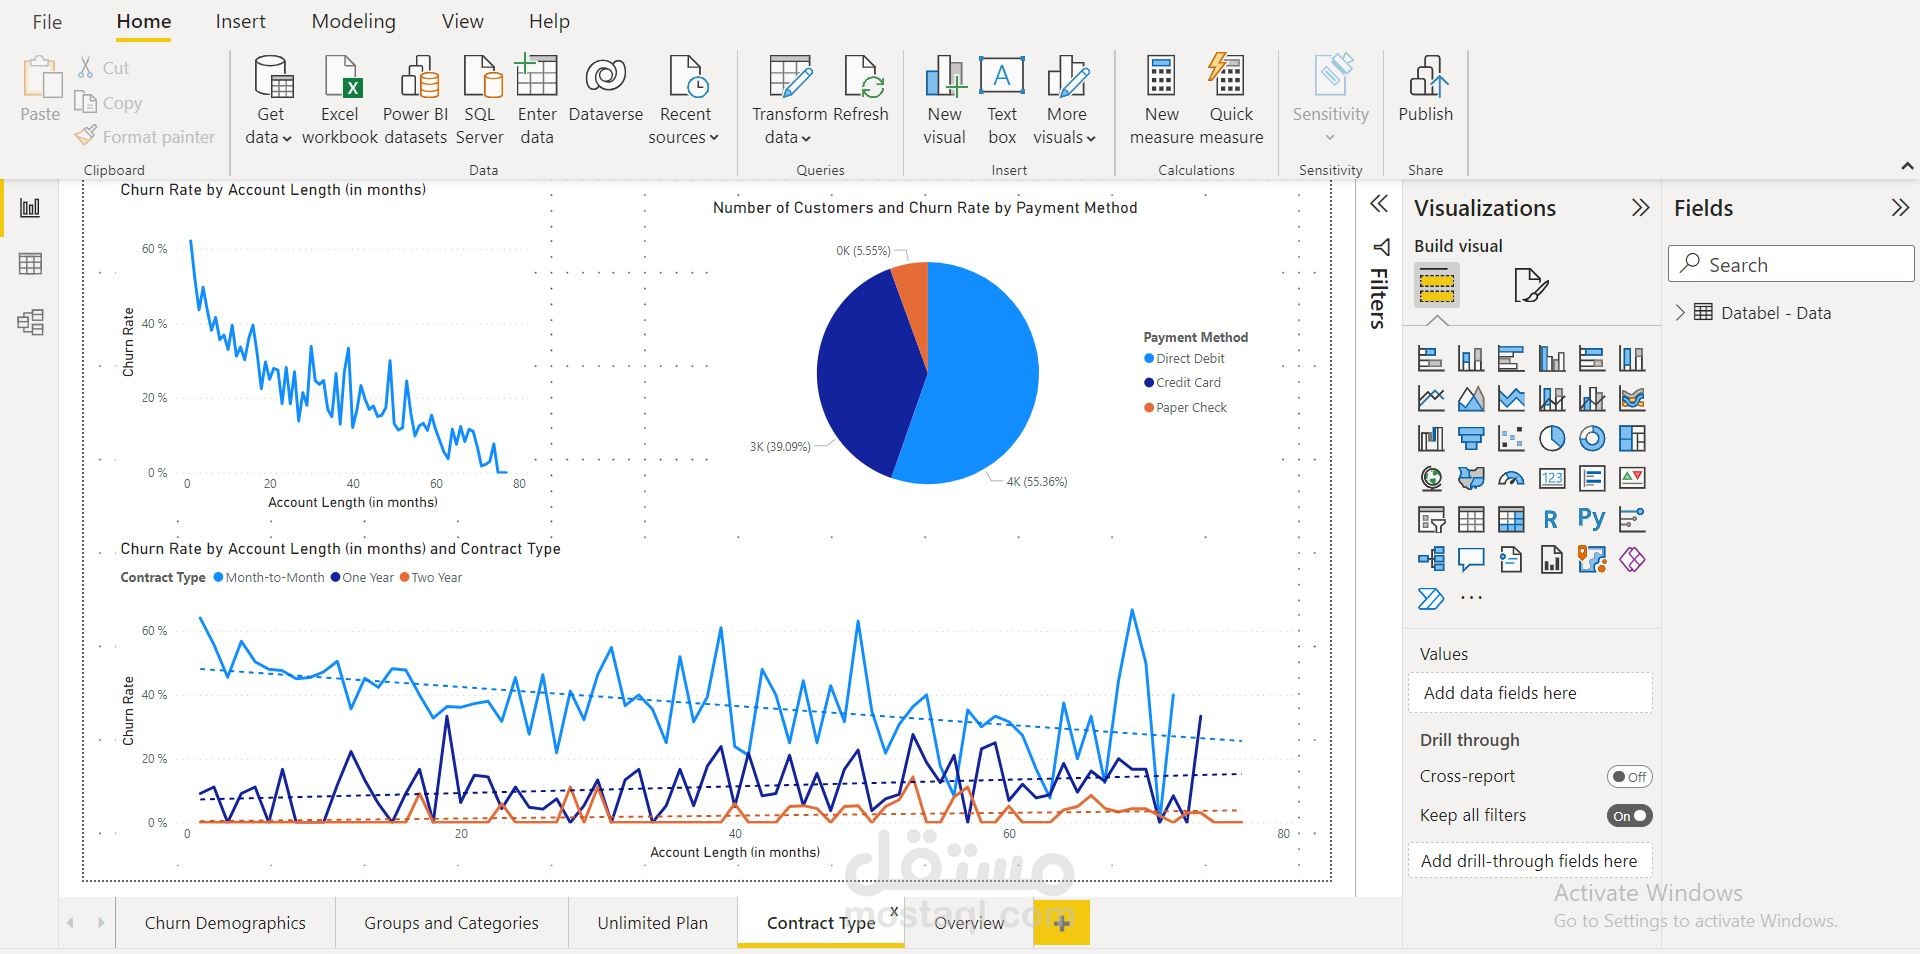Viewport: 1920px width, 954px height.
Task: Select the Funnel visual
Action: coord(1471,438)
